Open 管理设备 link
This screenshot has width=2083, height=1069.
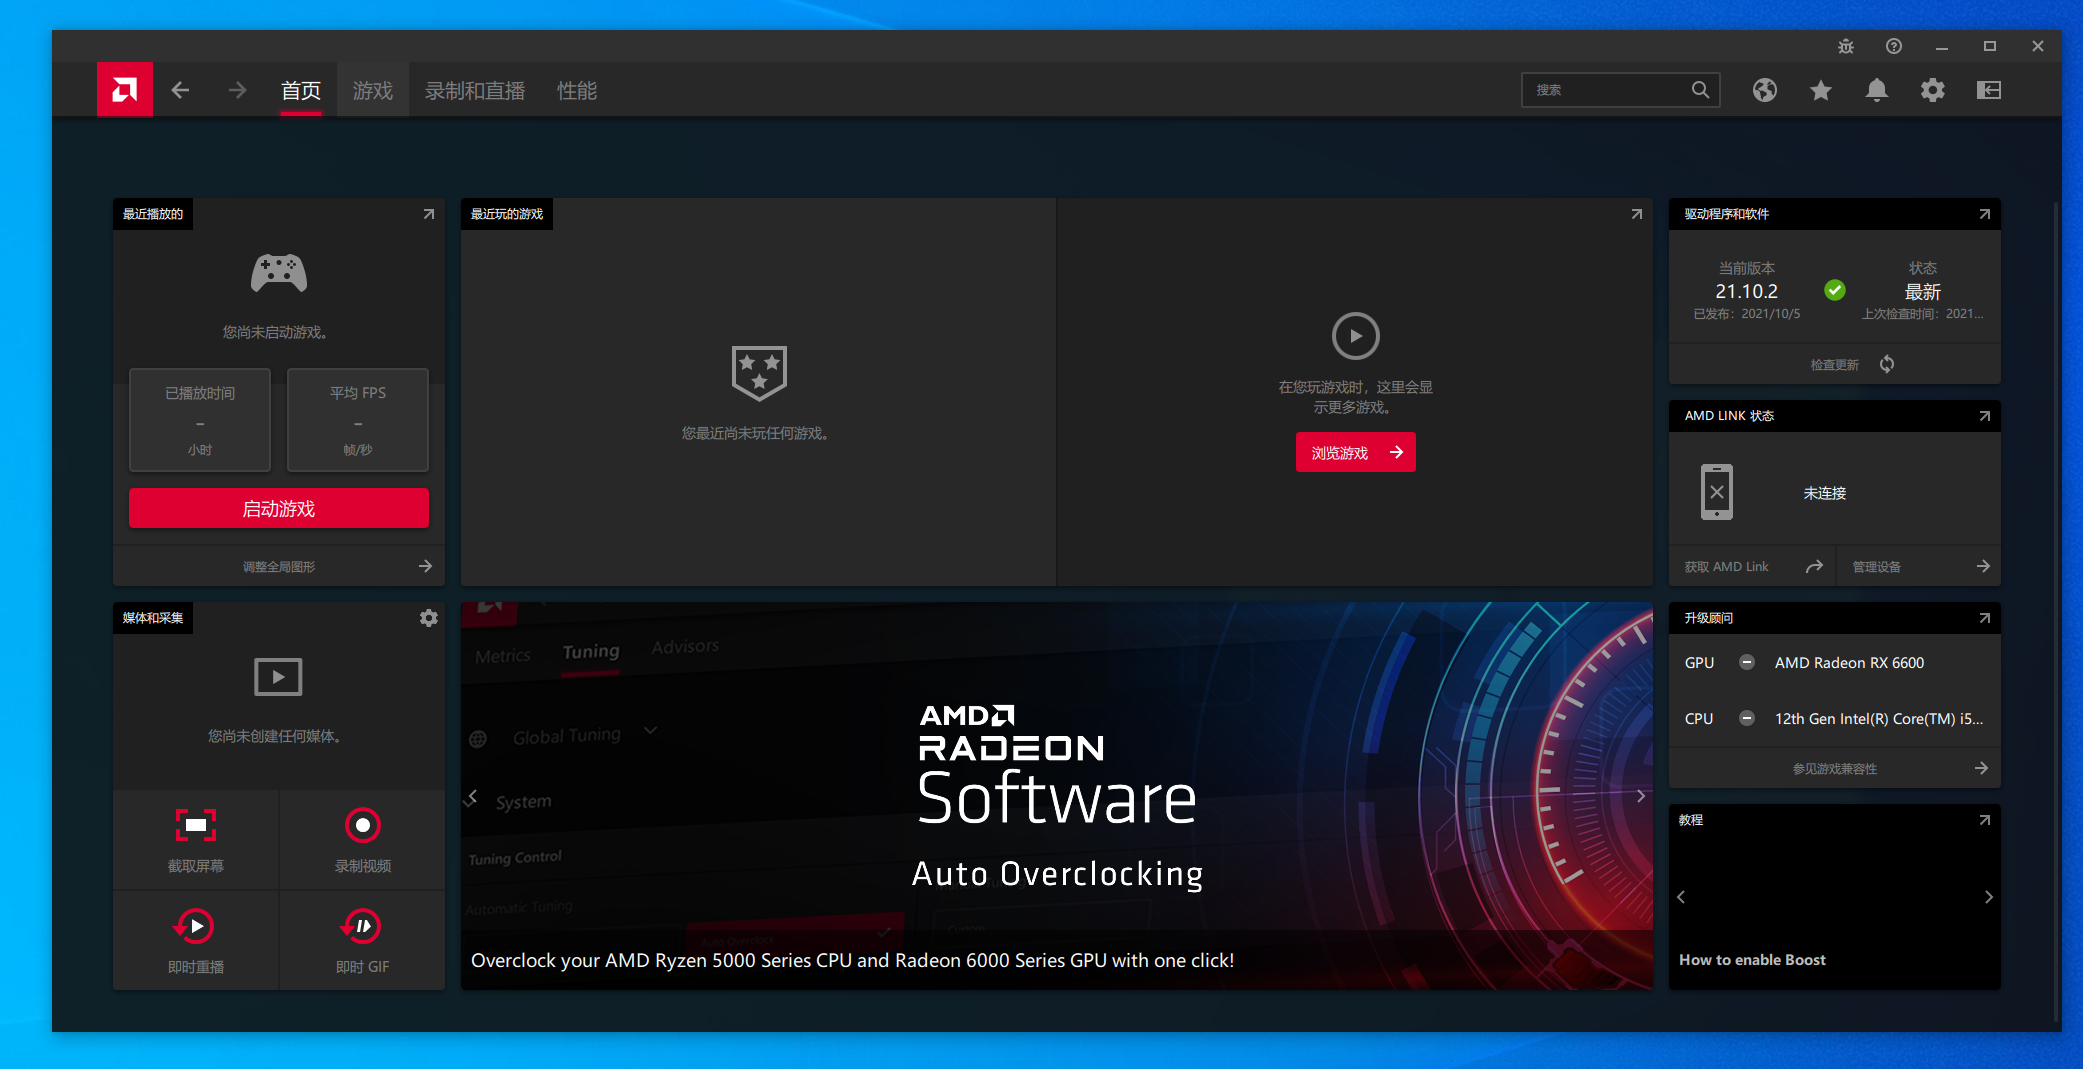[x=1919, y=566]
